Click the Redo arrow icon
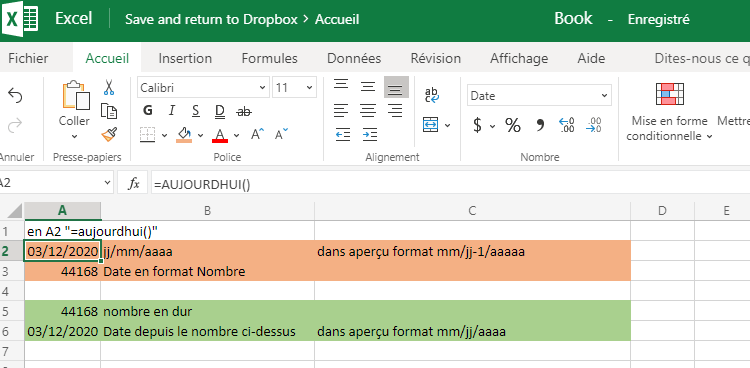750x368 pixels. (15, 126)
